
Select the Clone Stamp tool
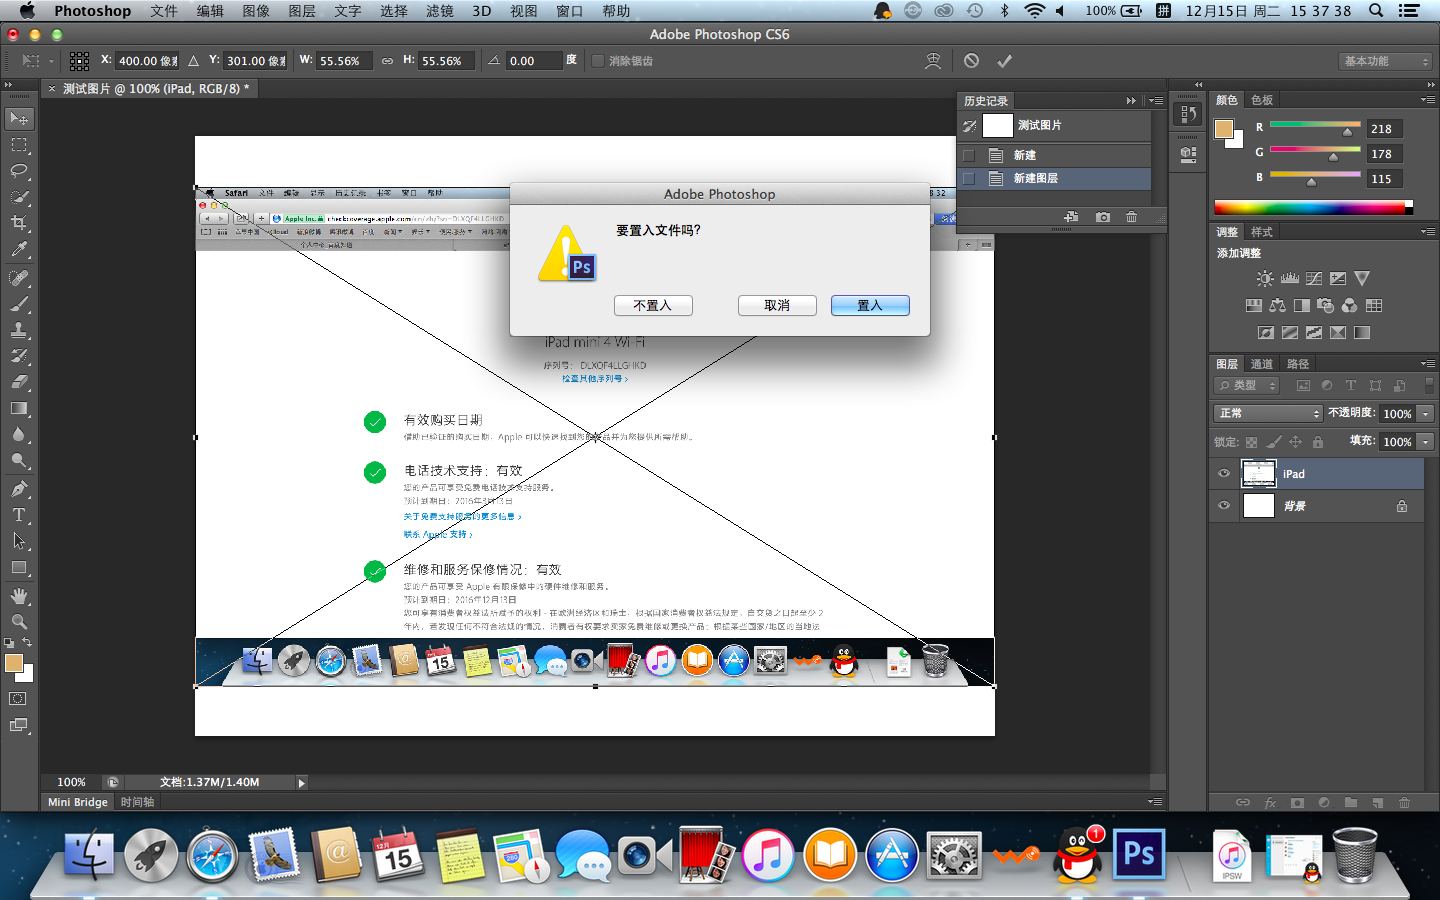click(x=19, y=329)
